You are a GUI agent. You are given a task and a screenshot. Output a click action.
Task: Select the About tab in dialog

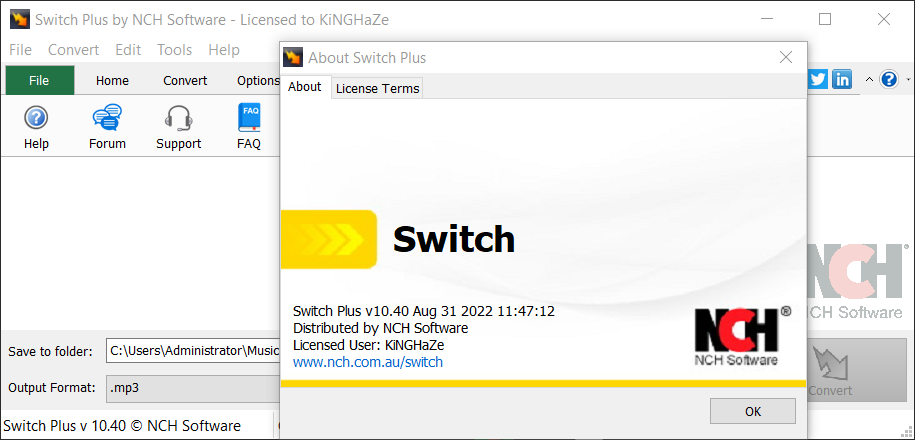point(305,87)
